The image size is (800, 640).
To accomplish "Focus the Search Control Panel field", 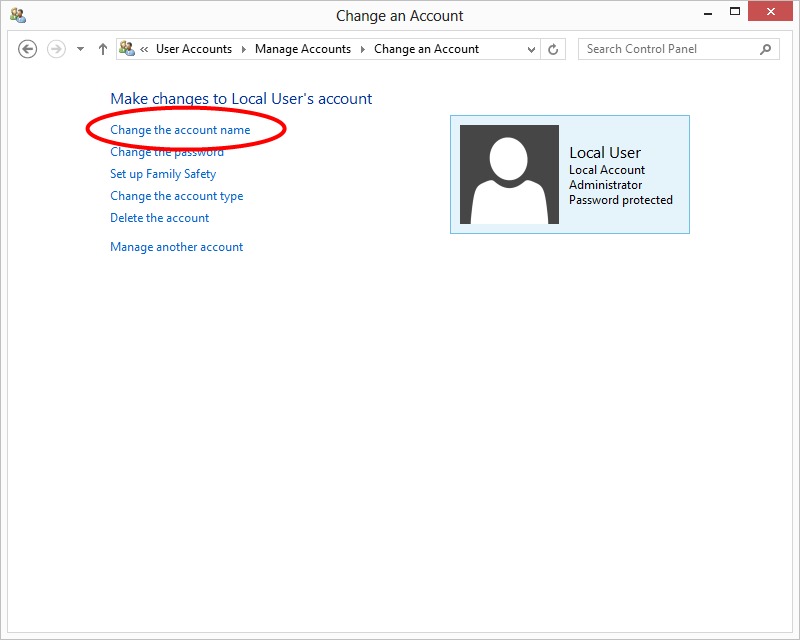I will point(667,49).
